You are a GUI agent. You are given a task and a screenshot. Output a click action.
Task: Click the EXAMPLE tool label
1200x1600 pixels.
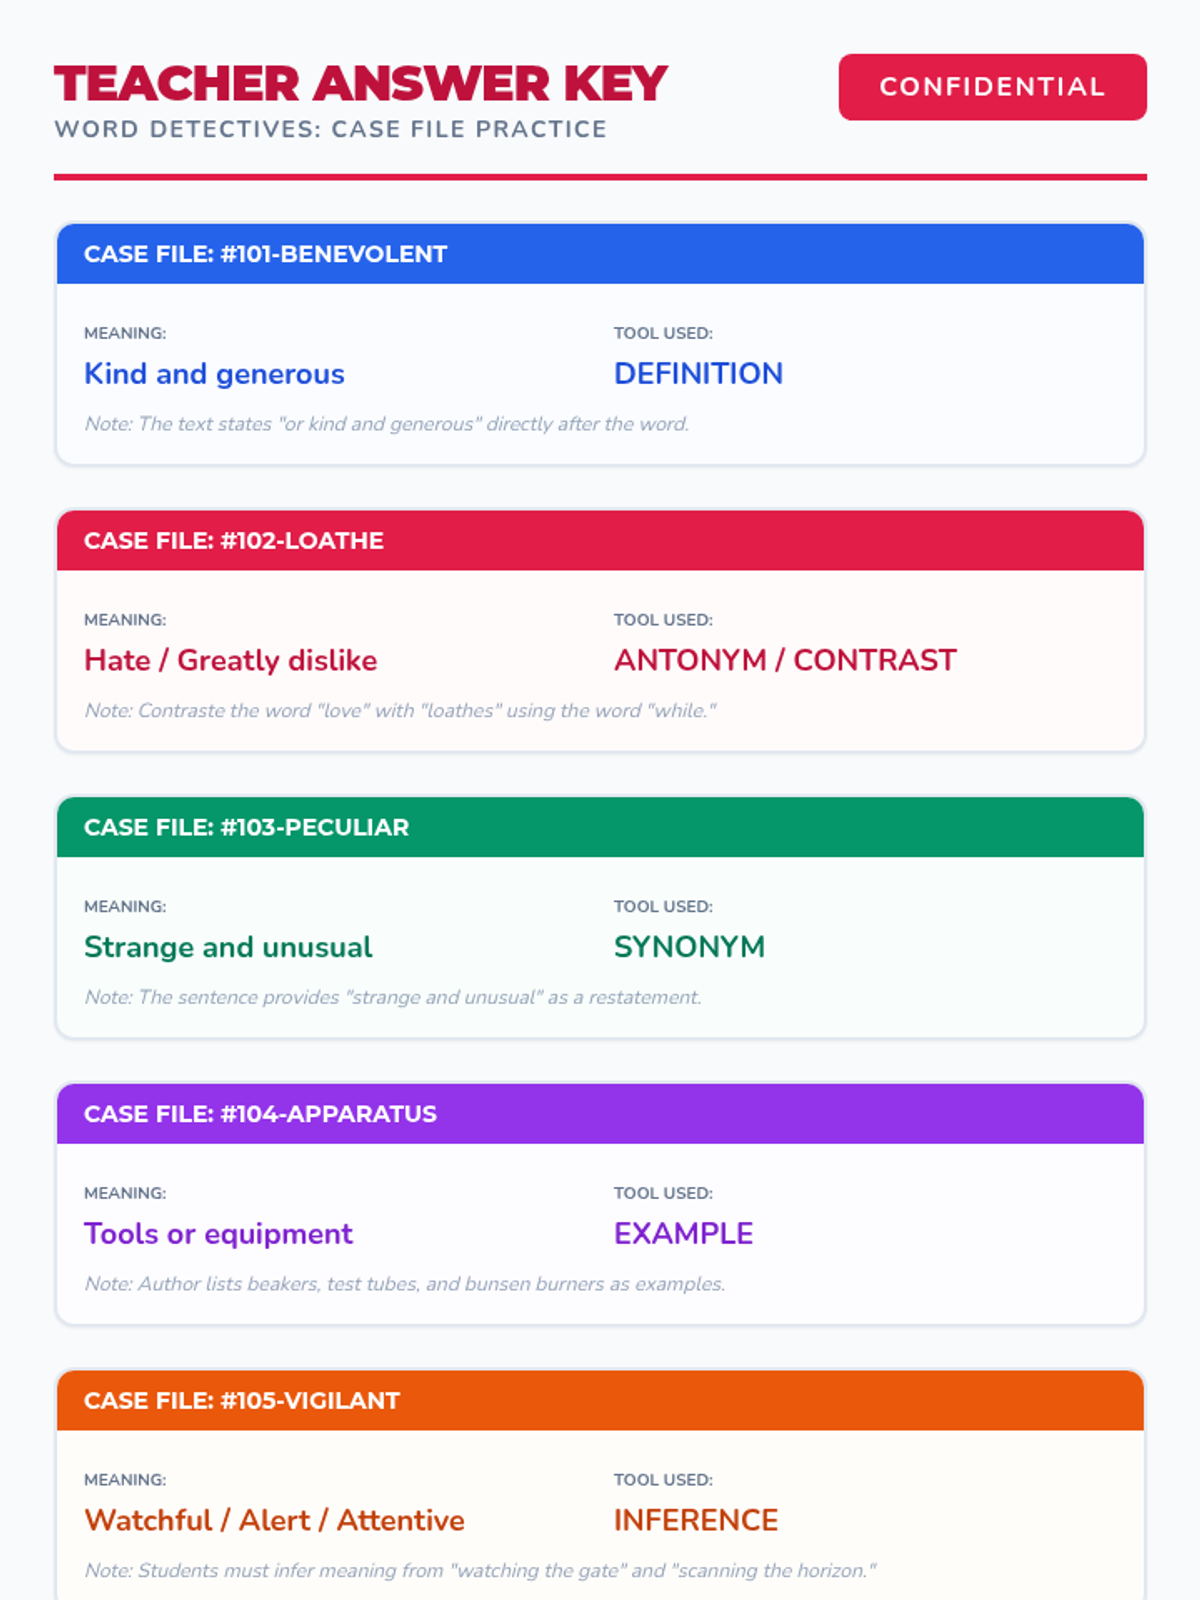pos(683,1234)
